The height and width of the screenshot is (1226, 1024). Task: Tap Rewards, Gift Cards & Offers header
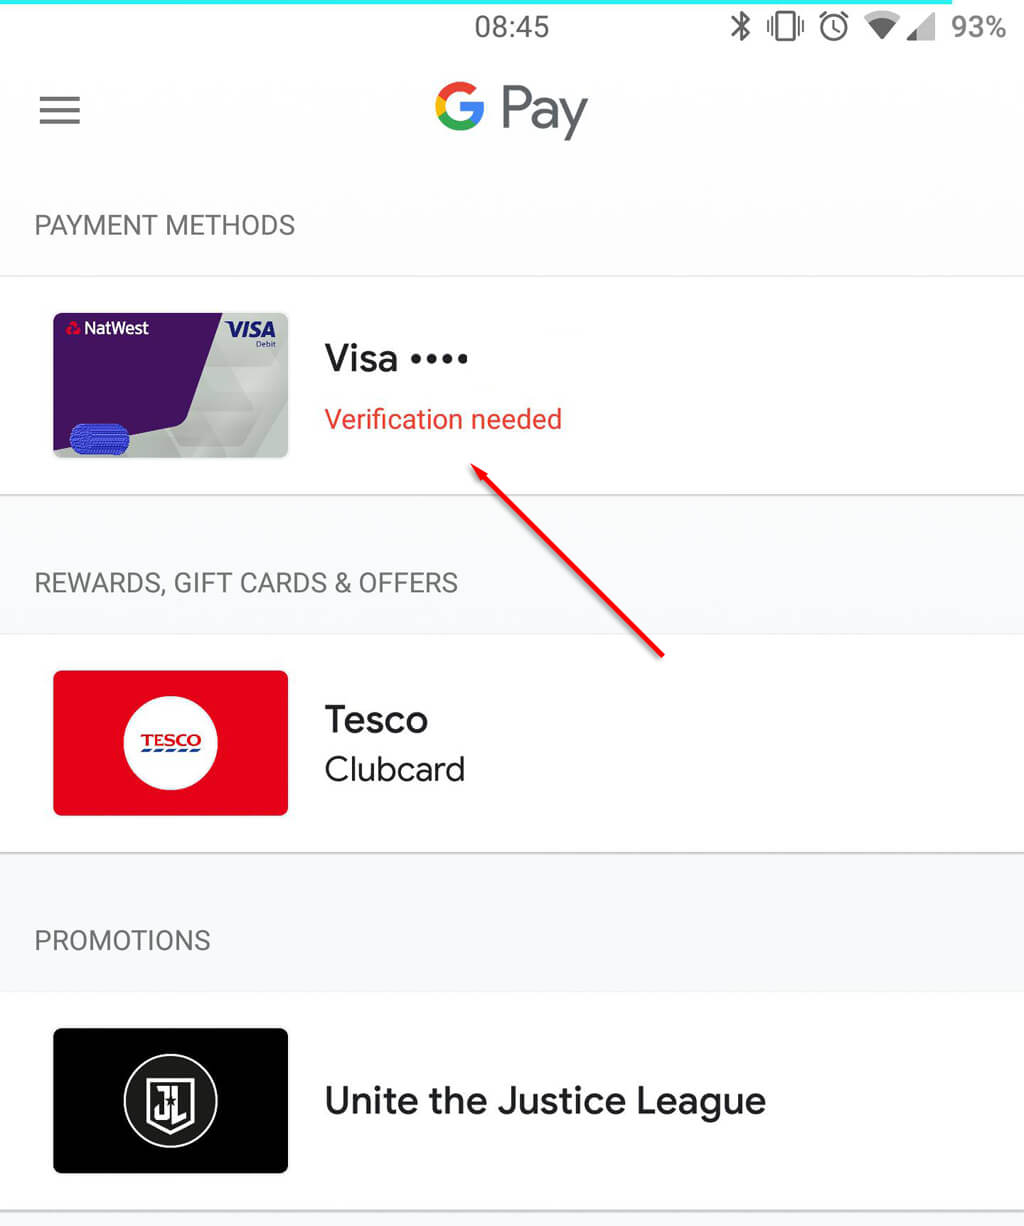pos(246,583)
